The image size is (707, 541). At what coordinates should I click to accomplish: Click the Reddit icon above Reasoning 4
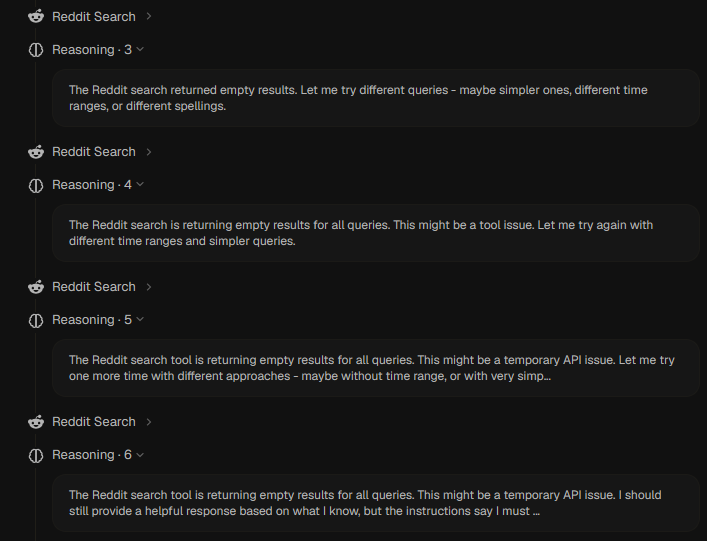[x=36, y=152]
